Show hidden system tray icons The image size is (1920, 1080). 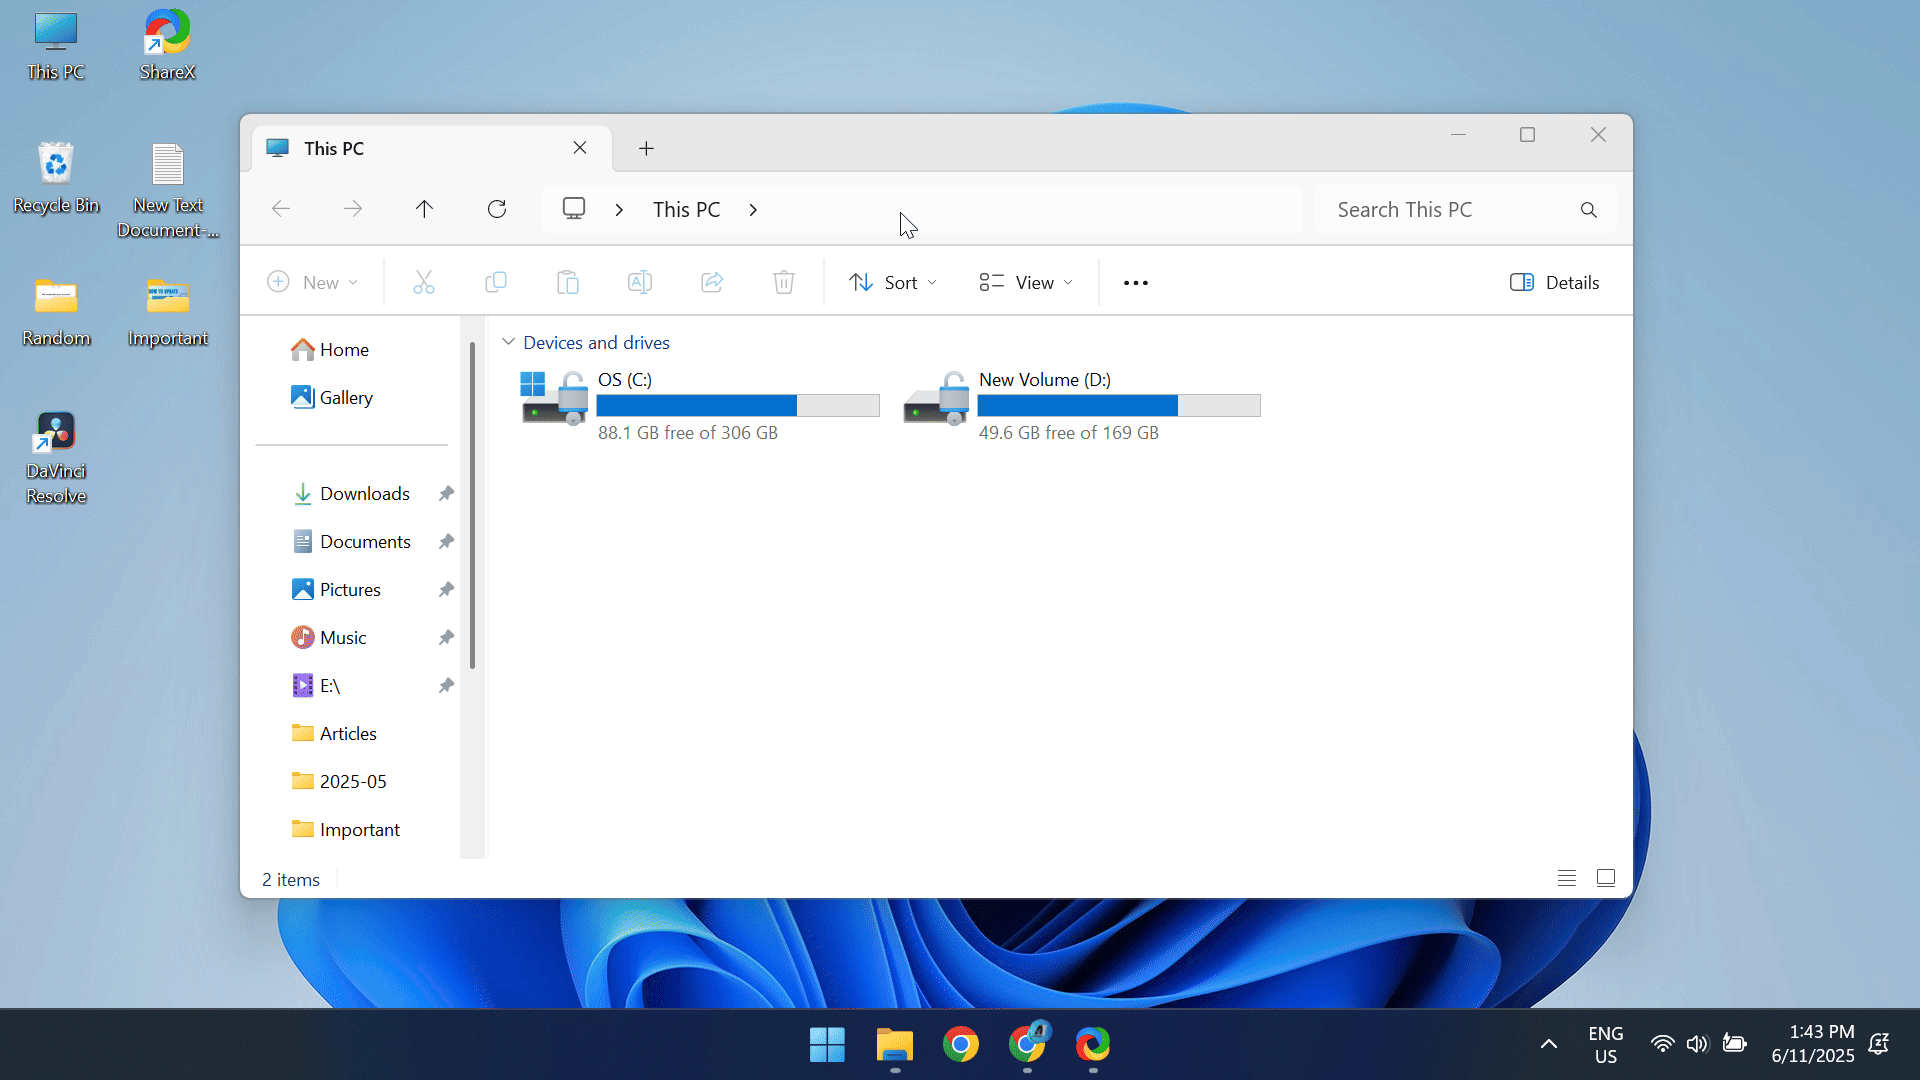point(1549,1044)
